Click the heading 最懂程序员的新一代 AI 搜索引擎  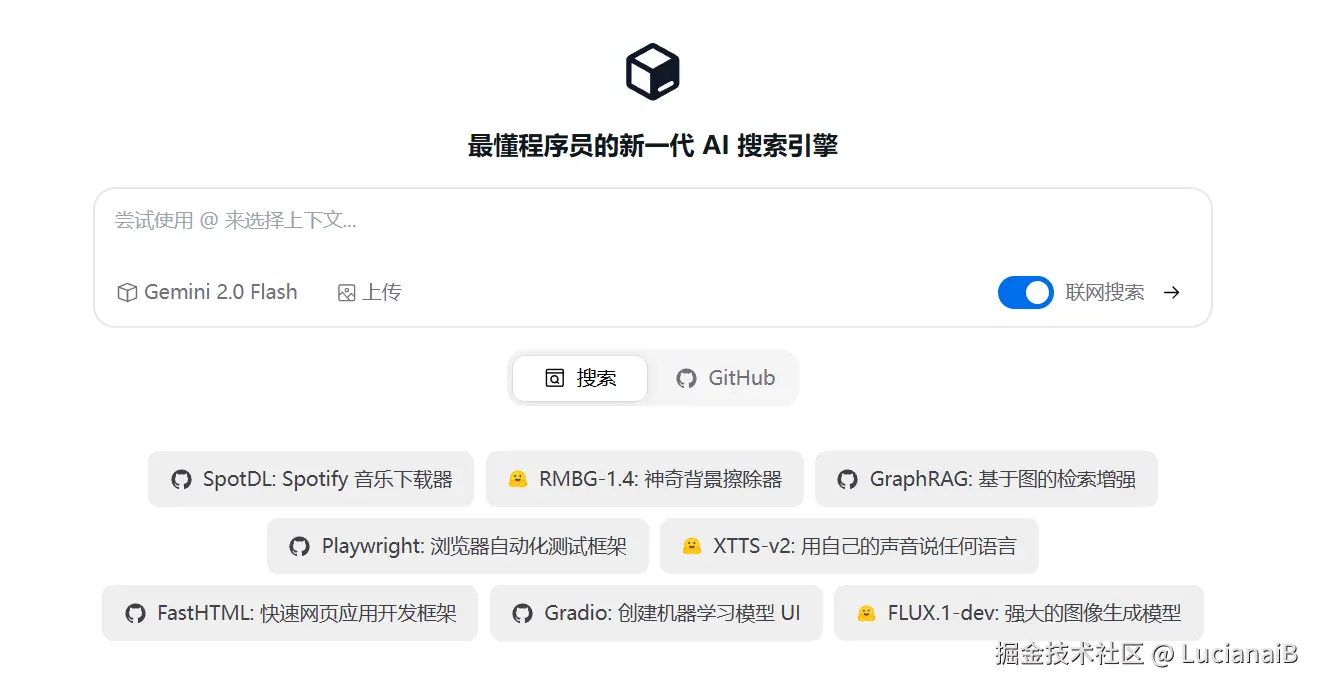click(x=653, y=146)
